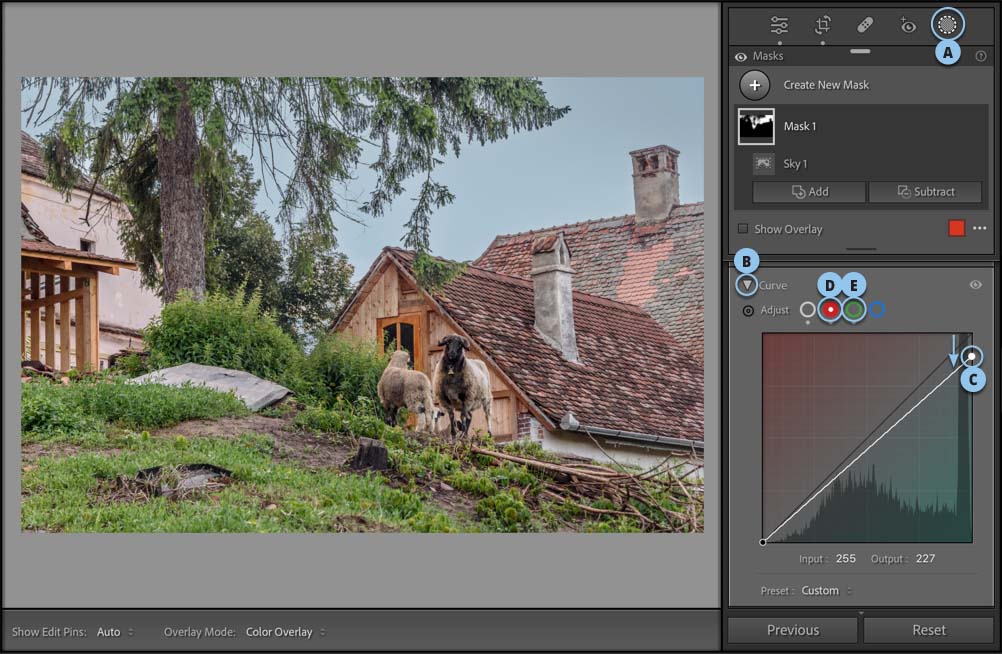
Task: Click the sheep photo preview
Action: pyautogui.click(x=362, y=305)
